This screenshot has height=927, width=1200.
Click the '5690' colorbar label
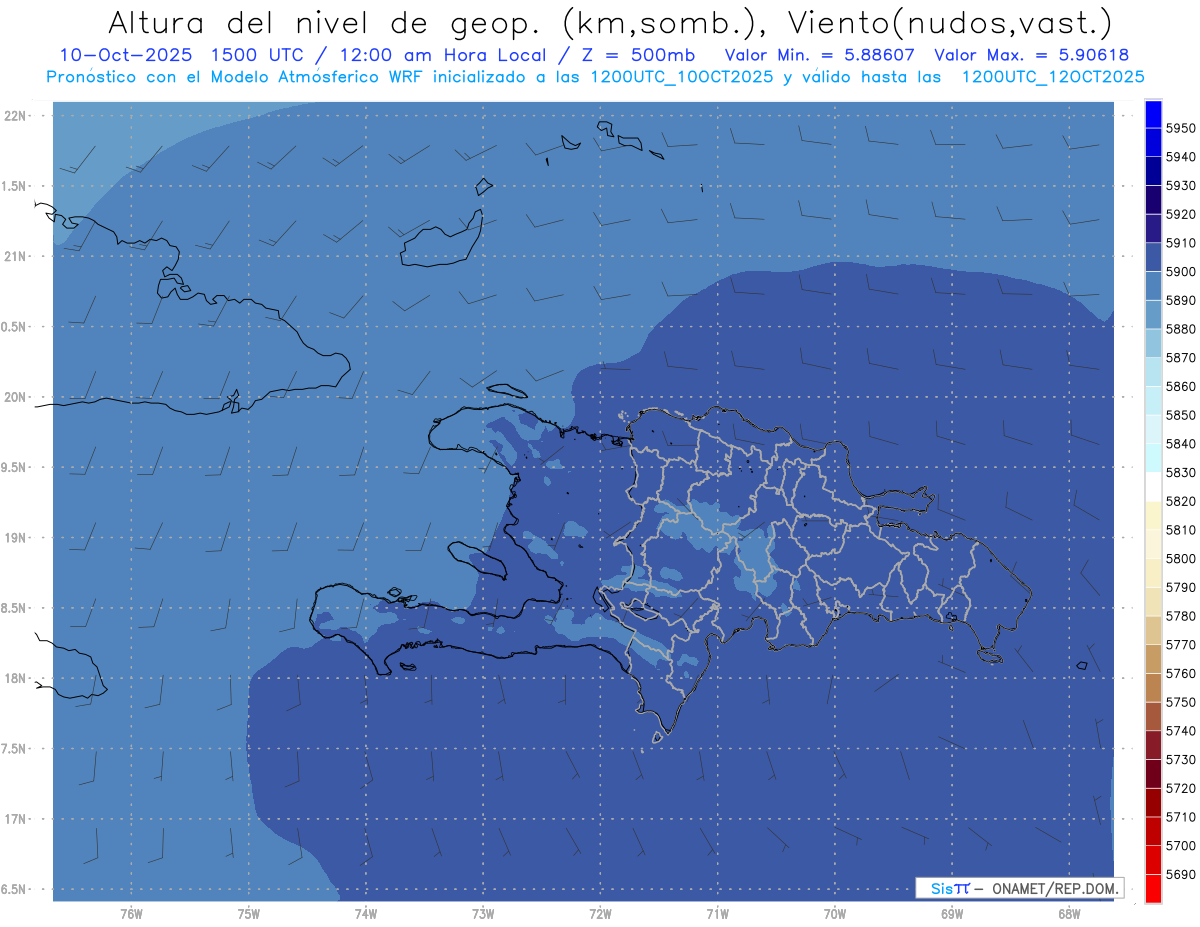tap(1180, 874)
